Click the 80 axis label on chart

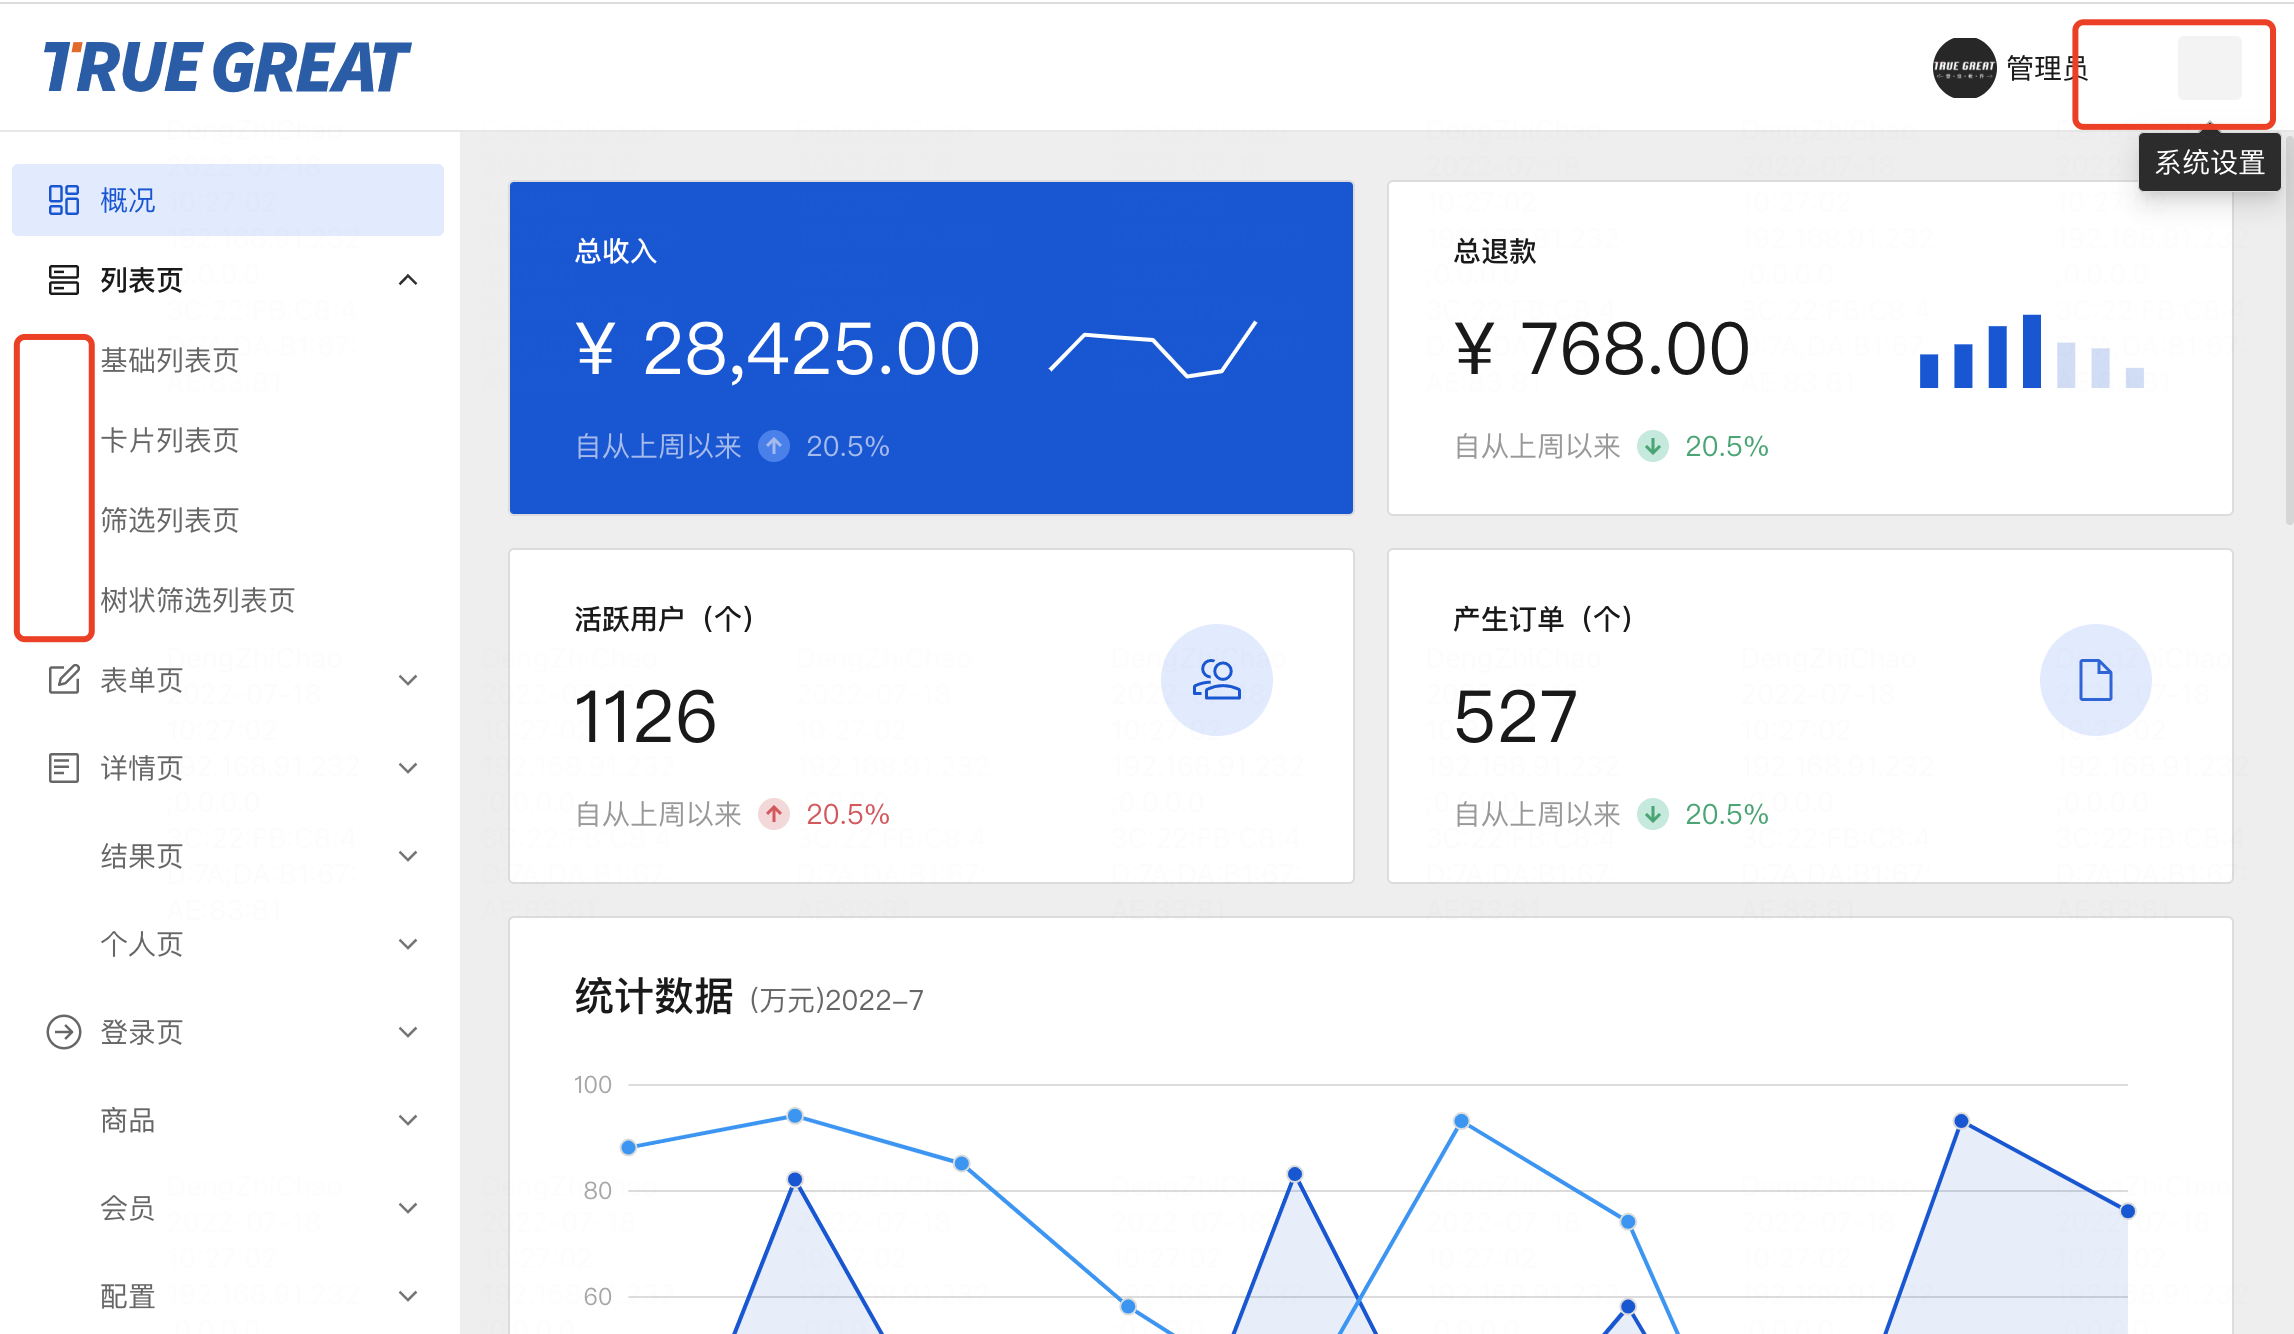click(598, 1191)
